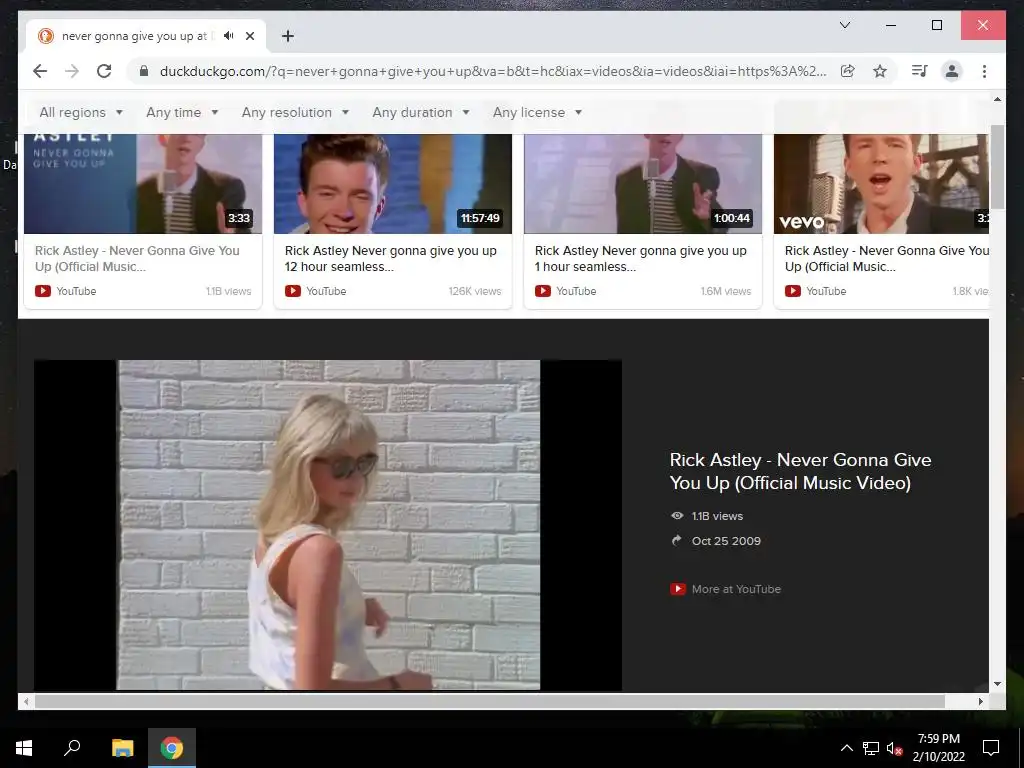1024x768 pixels.
Task: Open the clock showing 7:59 PM
Action: tap(939, 748)
